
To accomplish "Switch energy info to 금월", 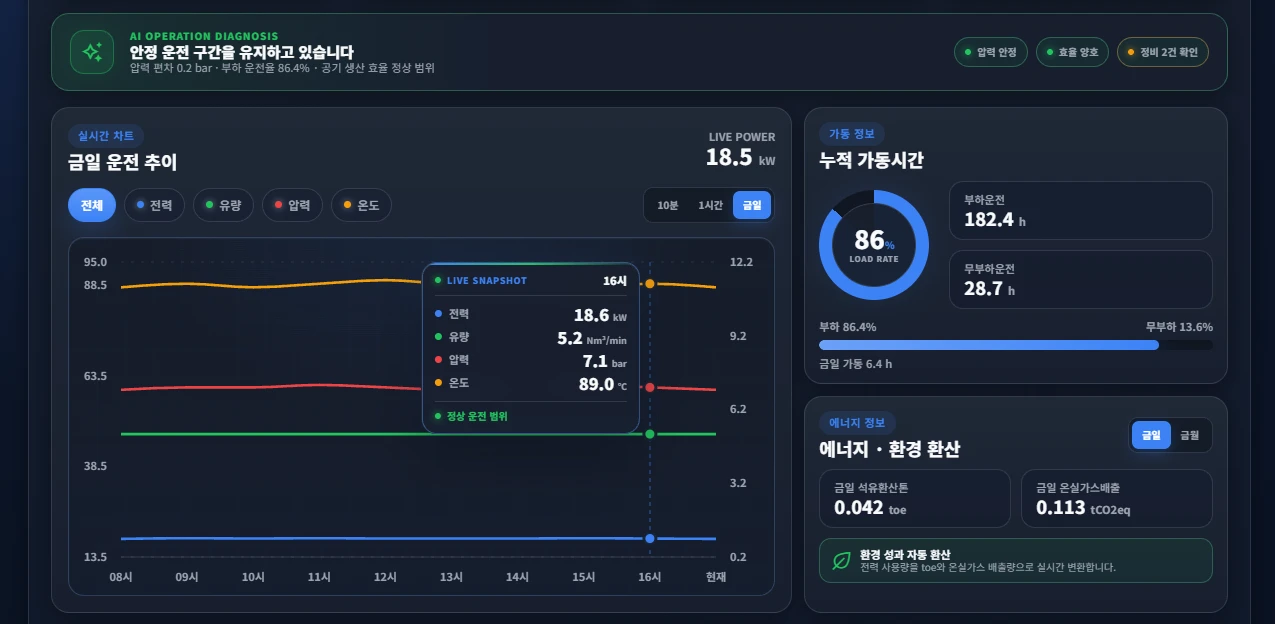I will (x=1190, y=435).
